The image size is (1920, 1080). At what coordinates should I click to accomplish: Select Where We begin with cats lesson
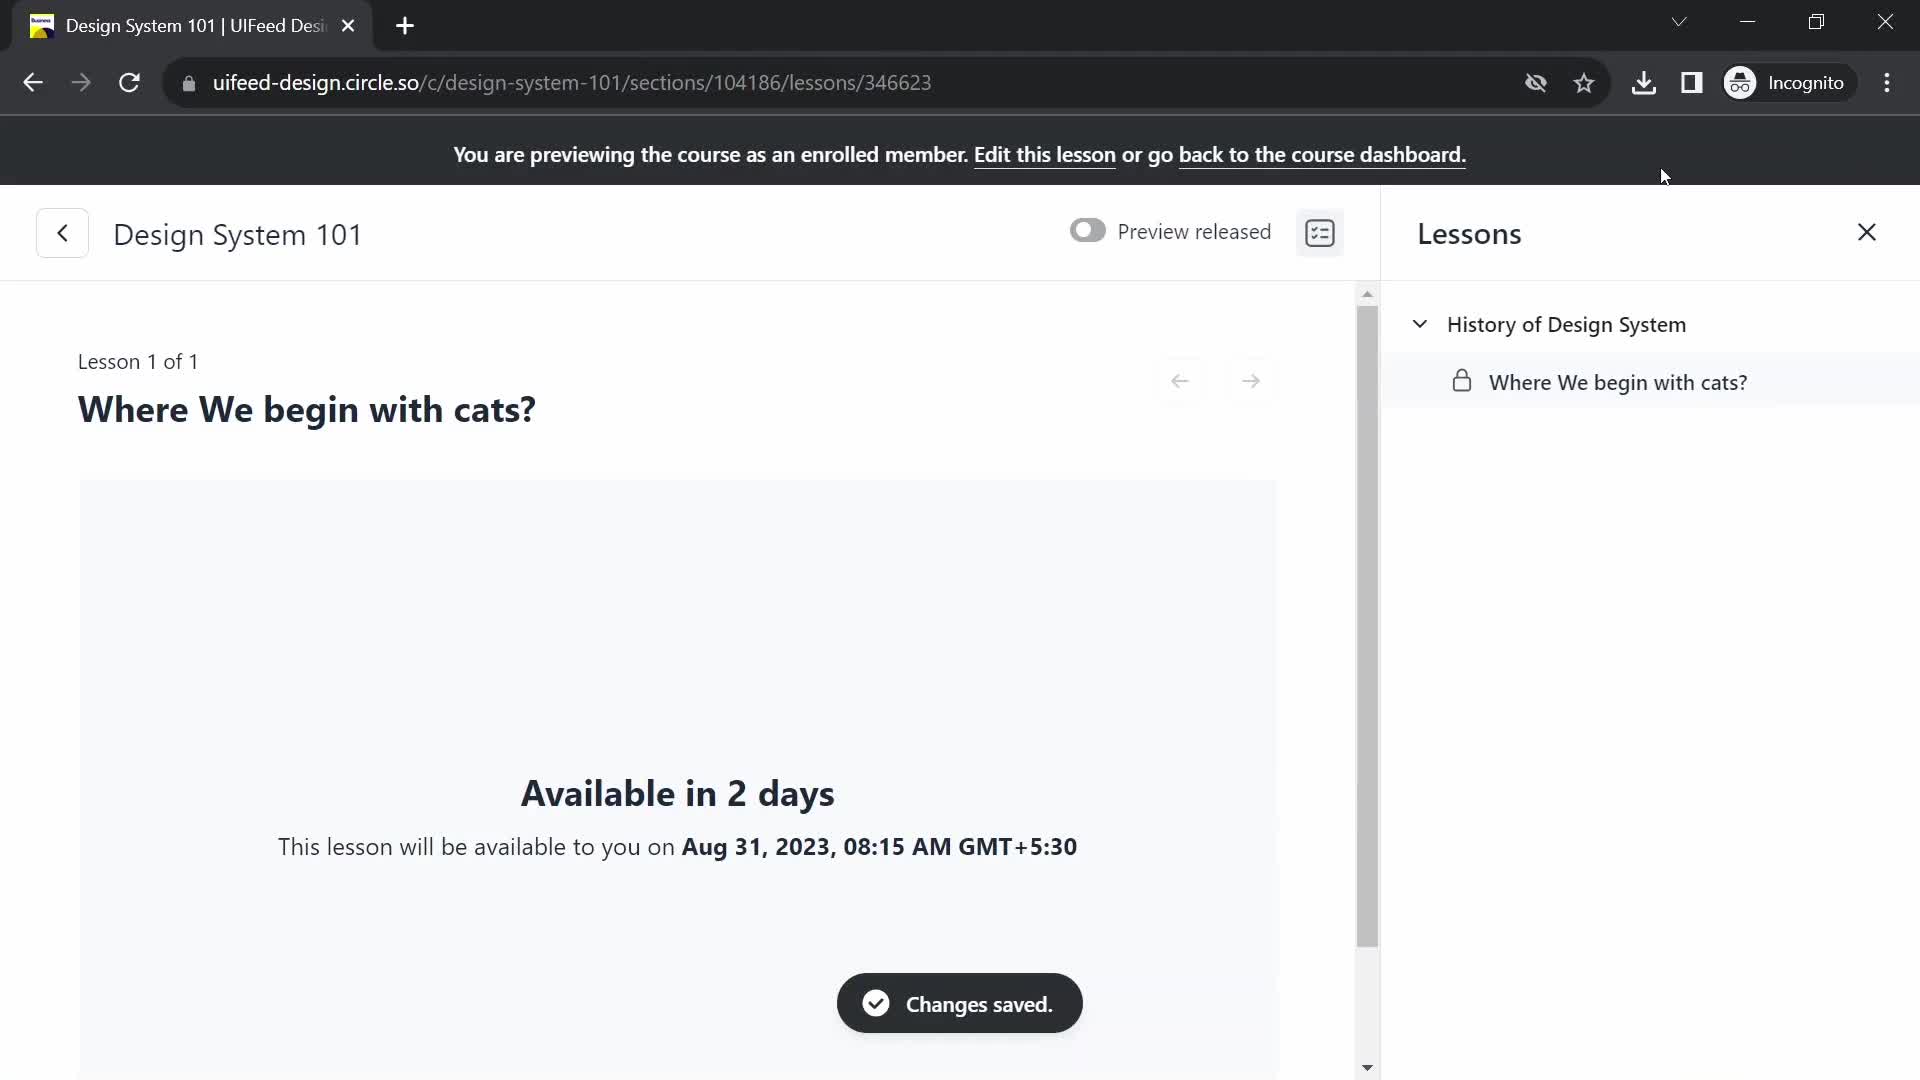[1617, 382]
